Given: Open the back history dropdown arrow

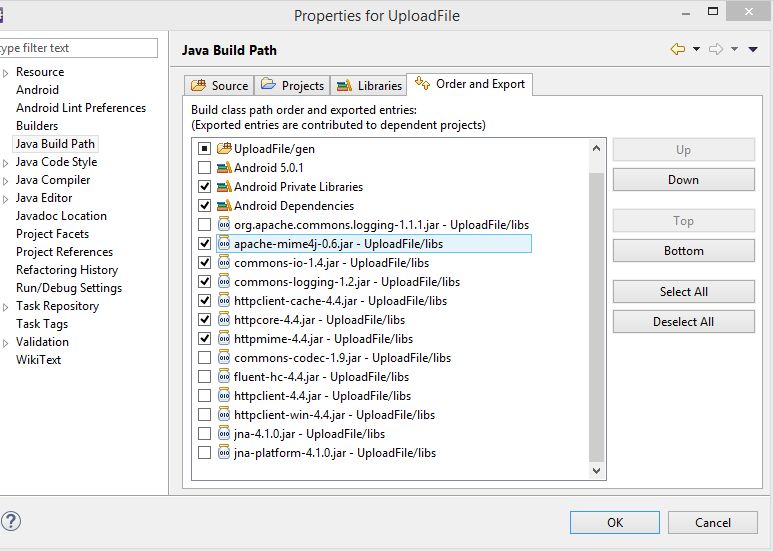Looking at the screenshot, I should coord(696,49).
